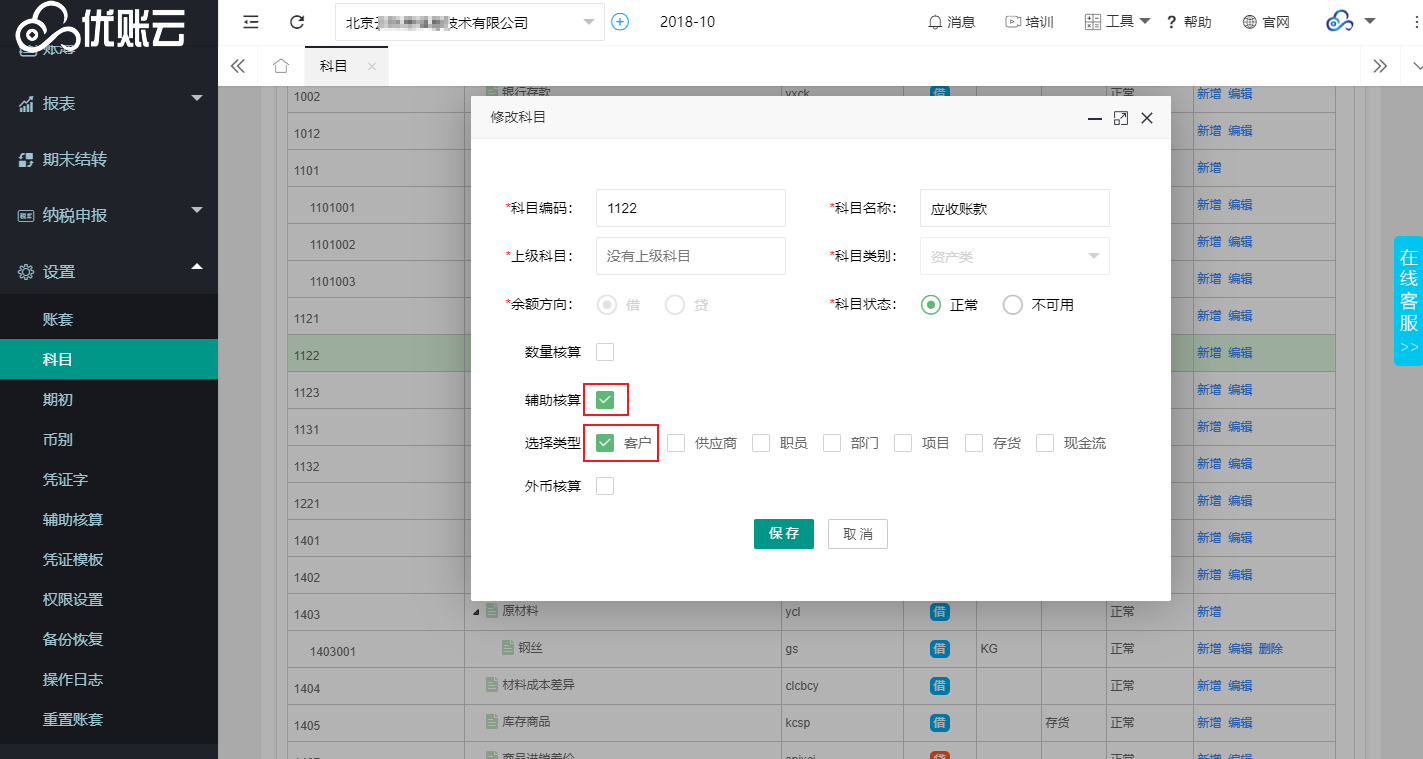This screenshot has width=1423, height=759.
Task: Open 辅助核算 in the sidebar submenu
Action: pyautogui.click(x=109, y=519)
